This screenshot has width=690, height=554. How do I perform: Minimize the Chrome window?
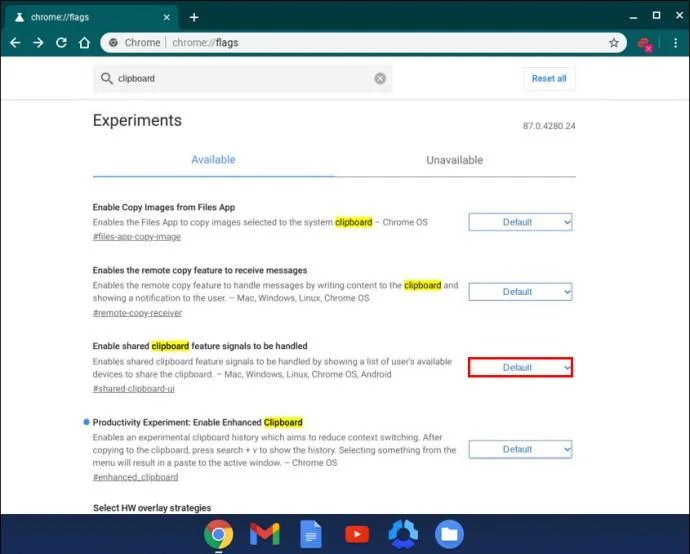click(633, 17)
